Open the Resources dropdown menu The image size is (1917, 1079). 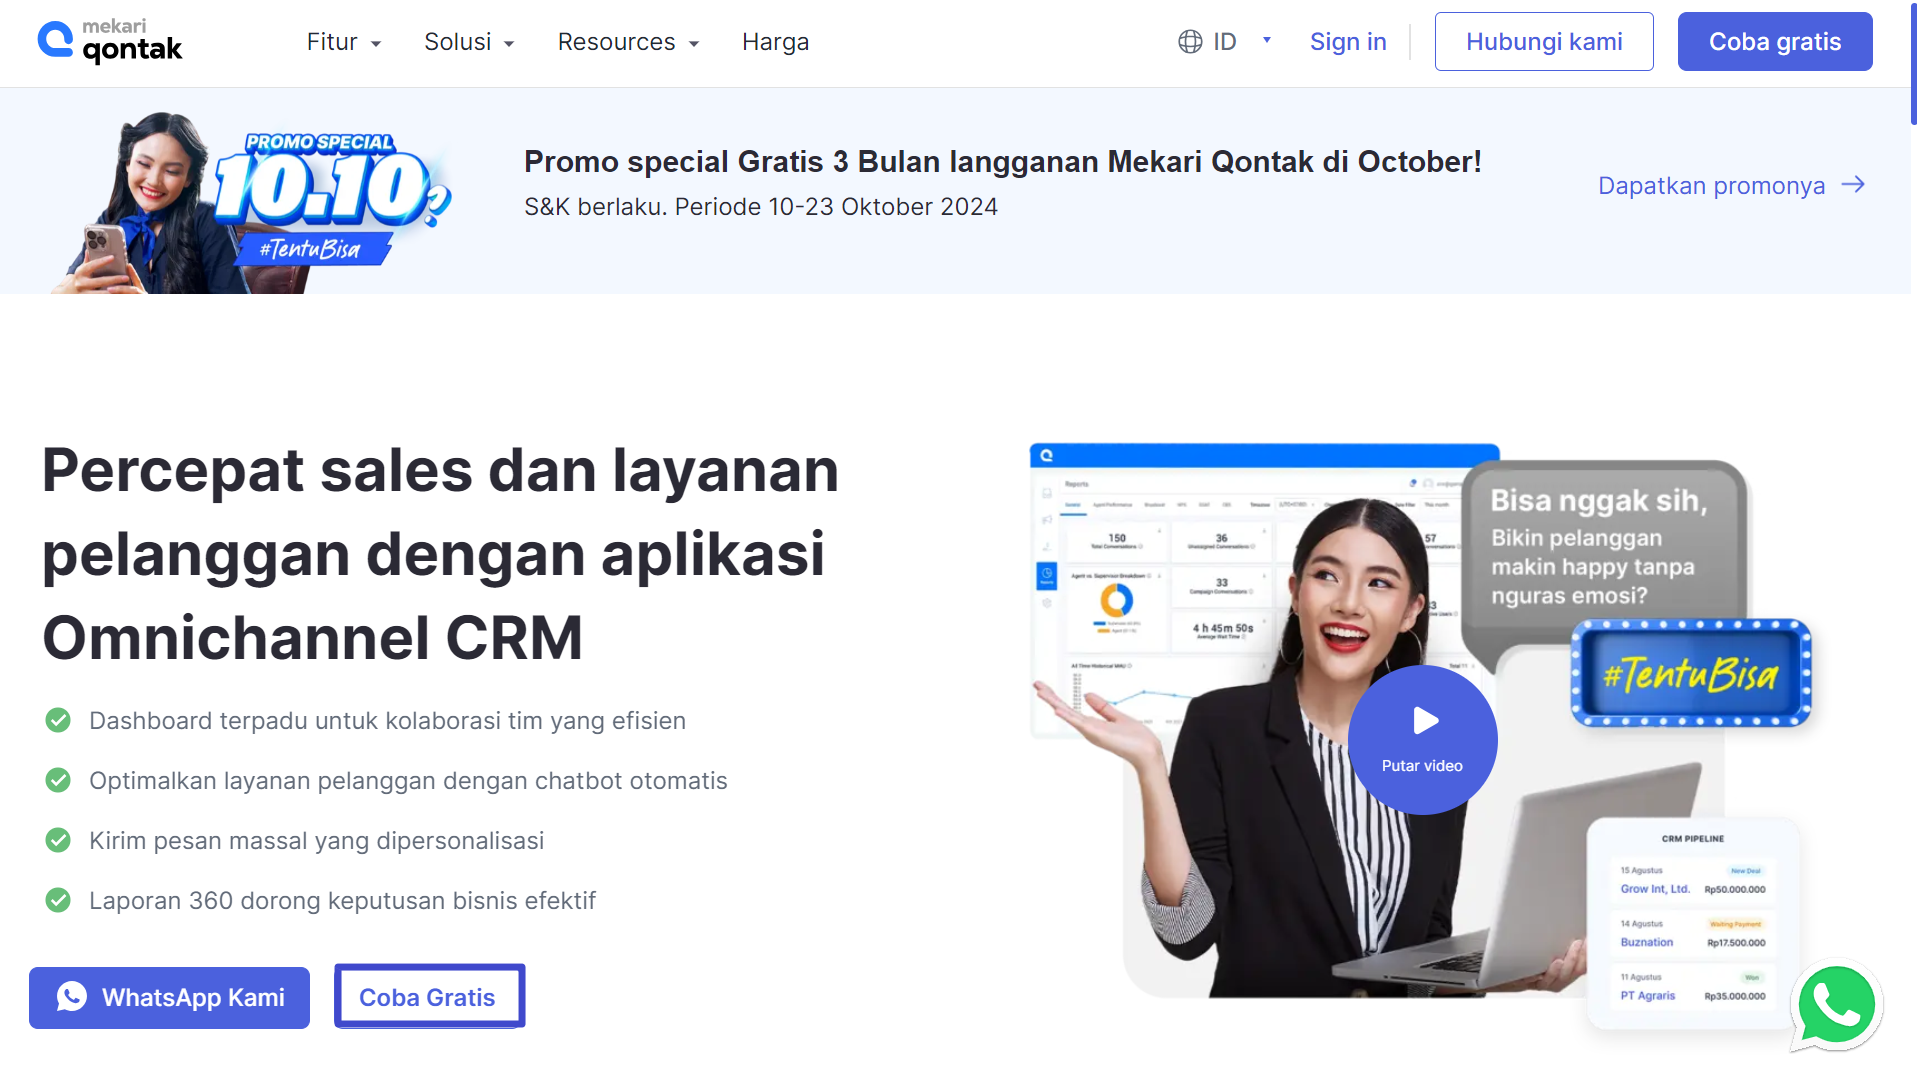pyautogui.click(x=627, y=42)
